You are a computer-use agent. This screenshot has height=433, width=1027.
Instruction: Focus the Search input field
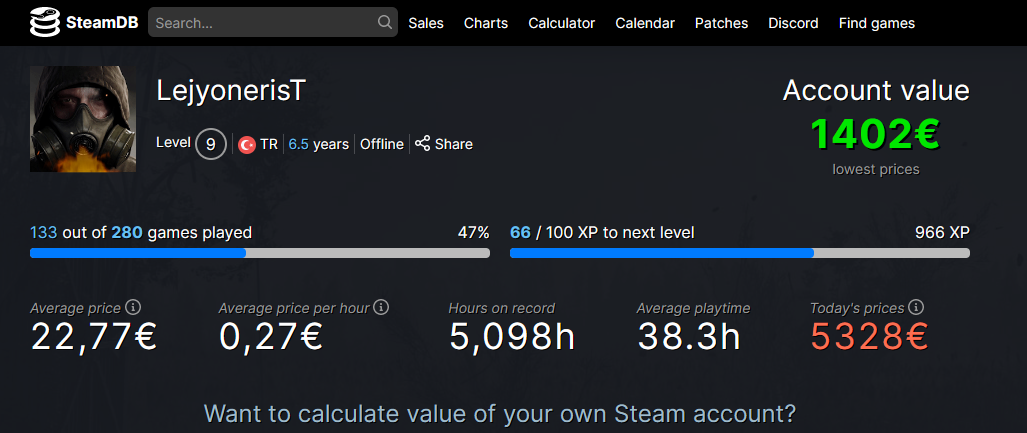[262, 22]
